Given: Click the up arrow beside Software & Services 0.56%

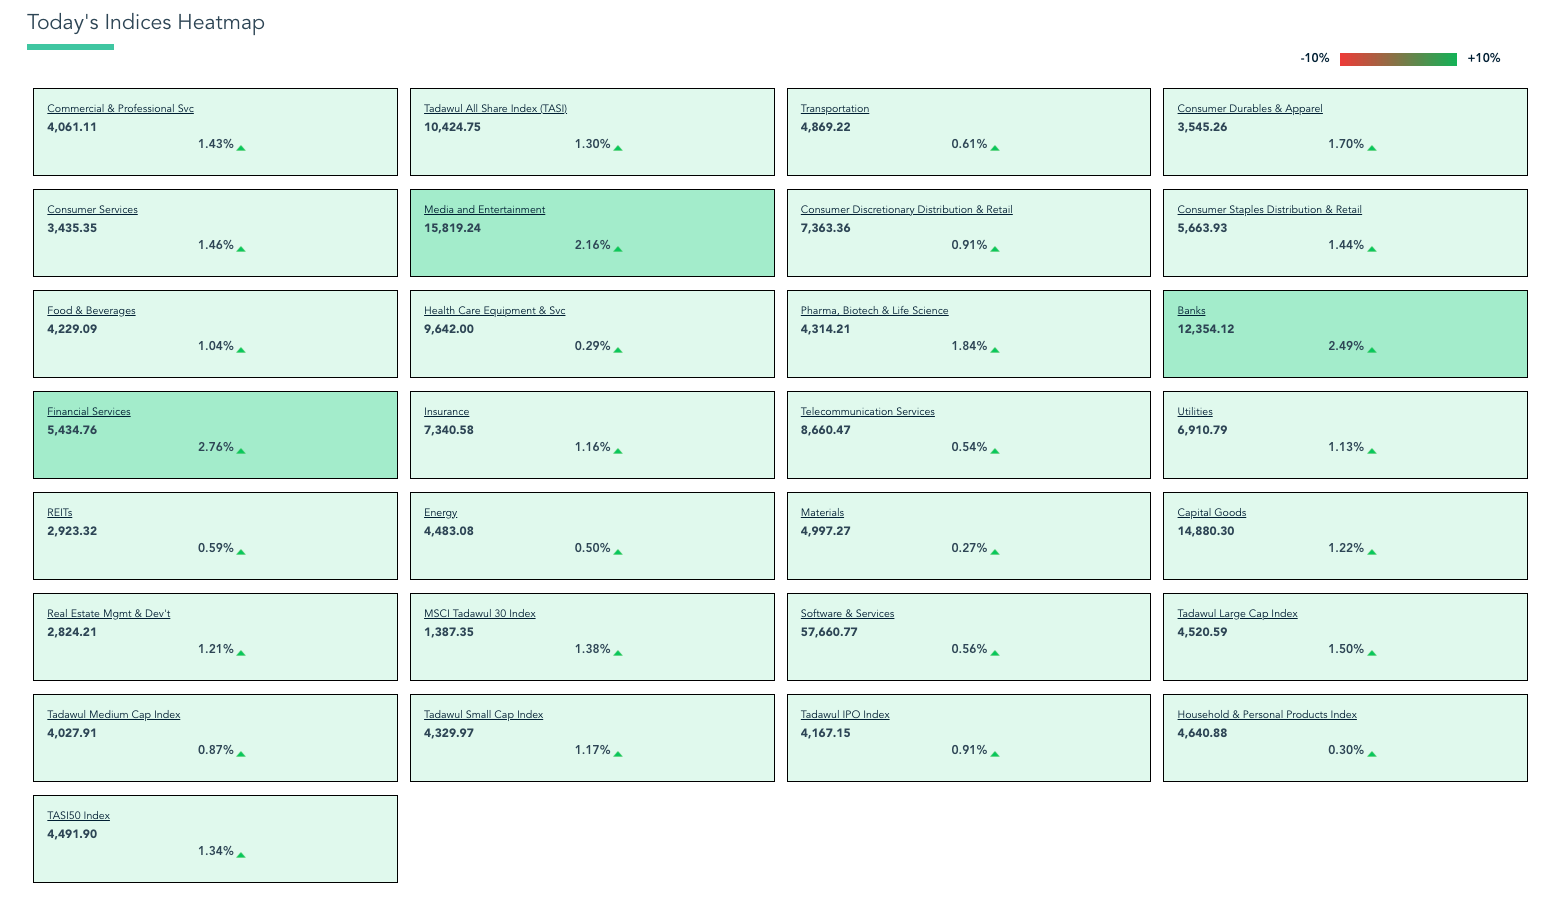Looking at the screenshot, I should pos(995,653).
